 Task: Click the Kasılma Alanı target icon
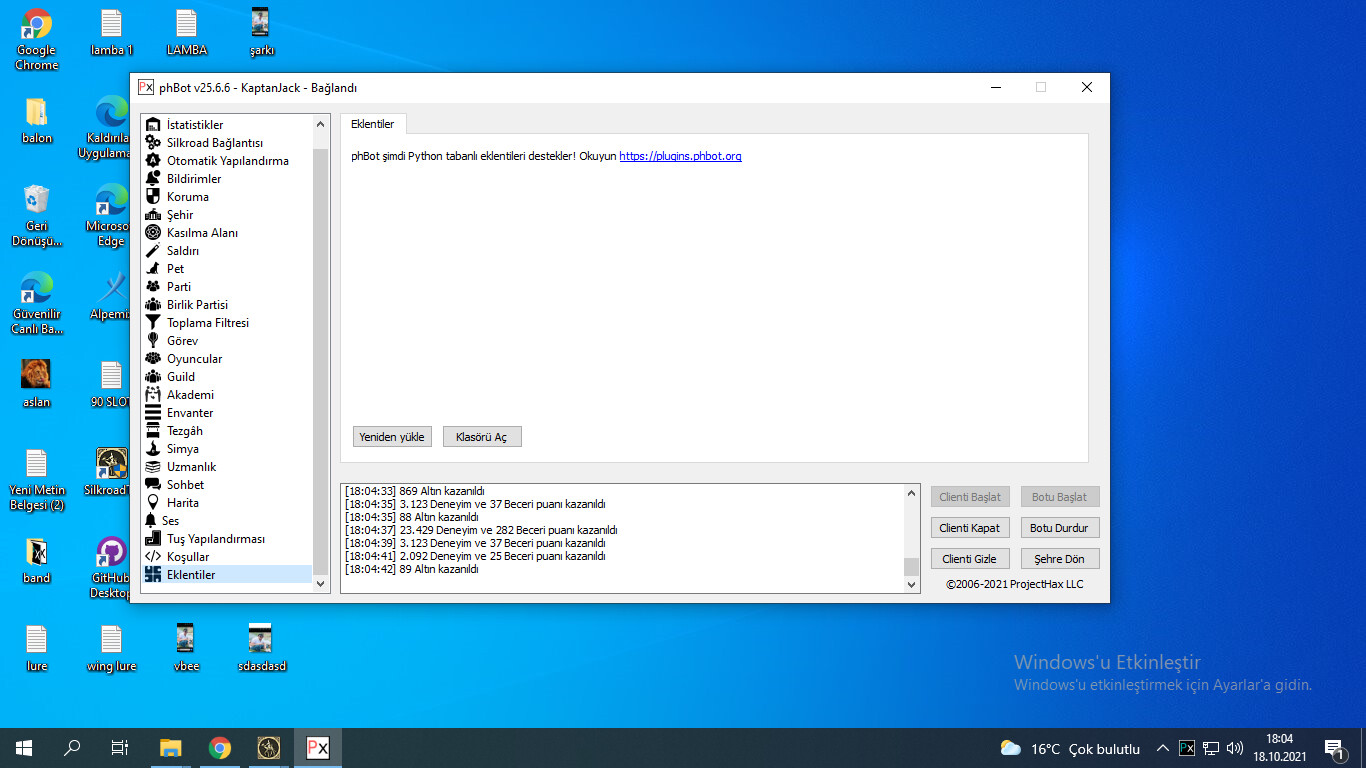coord(153,233)
